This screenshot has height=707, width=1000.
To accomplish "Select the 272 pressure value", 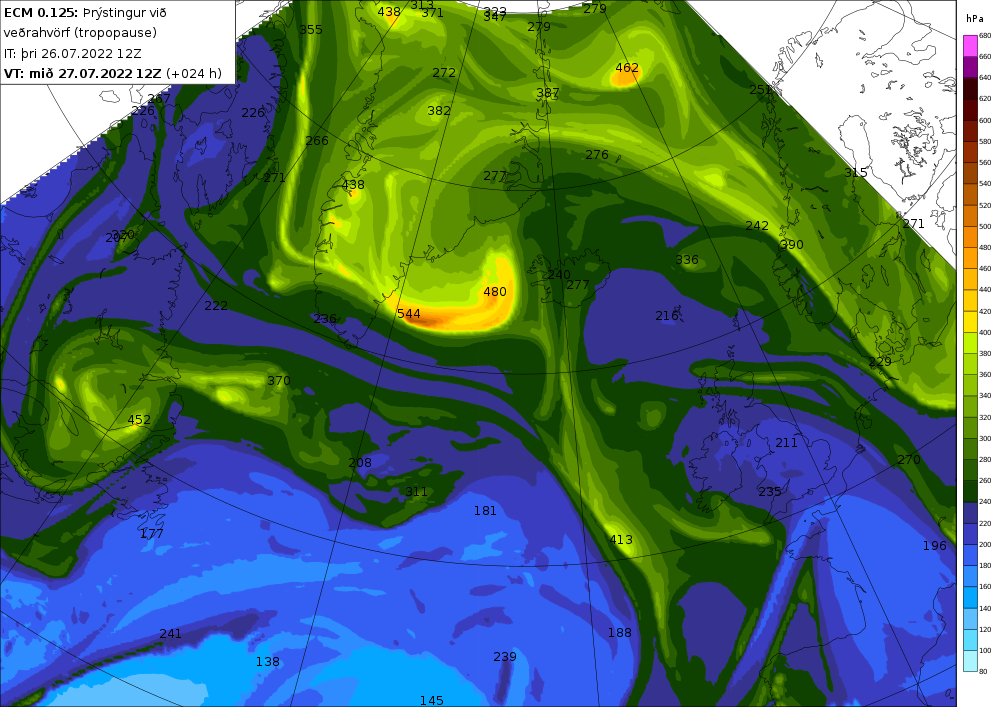I will point(444,73).
